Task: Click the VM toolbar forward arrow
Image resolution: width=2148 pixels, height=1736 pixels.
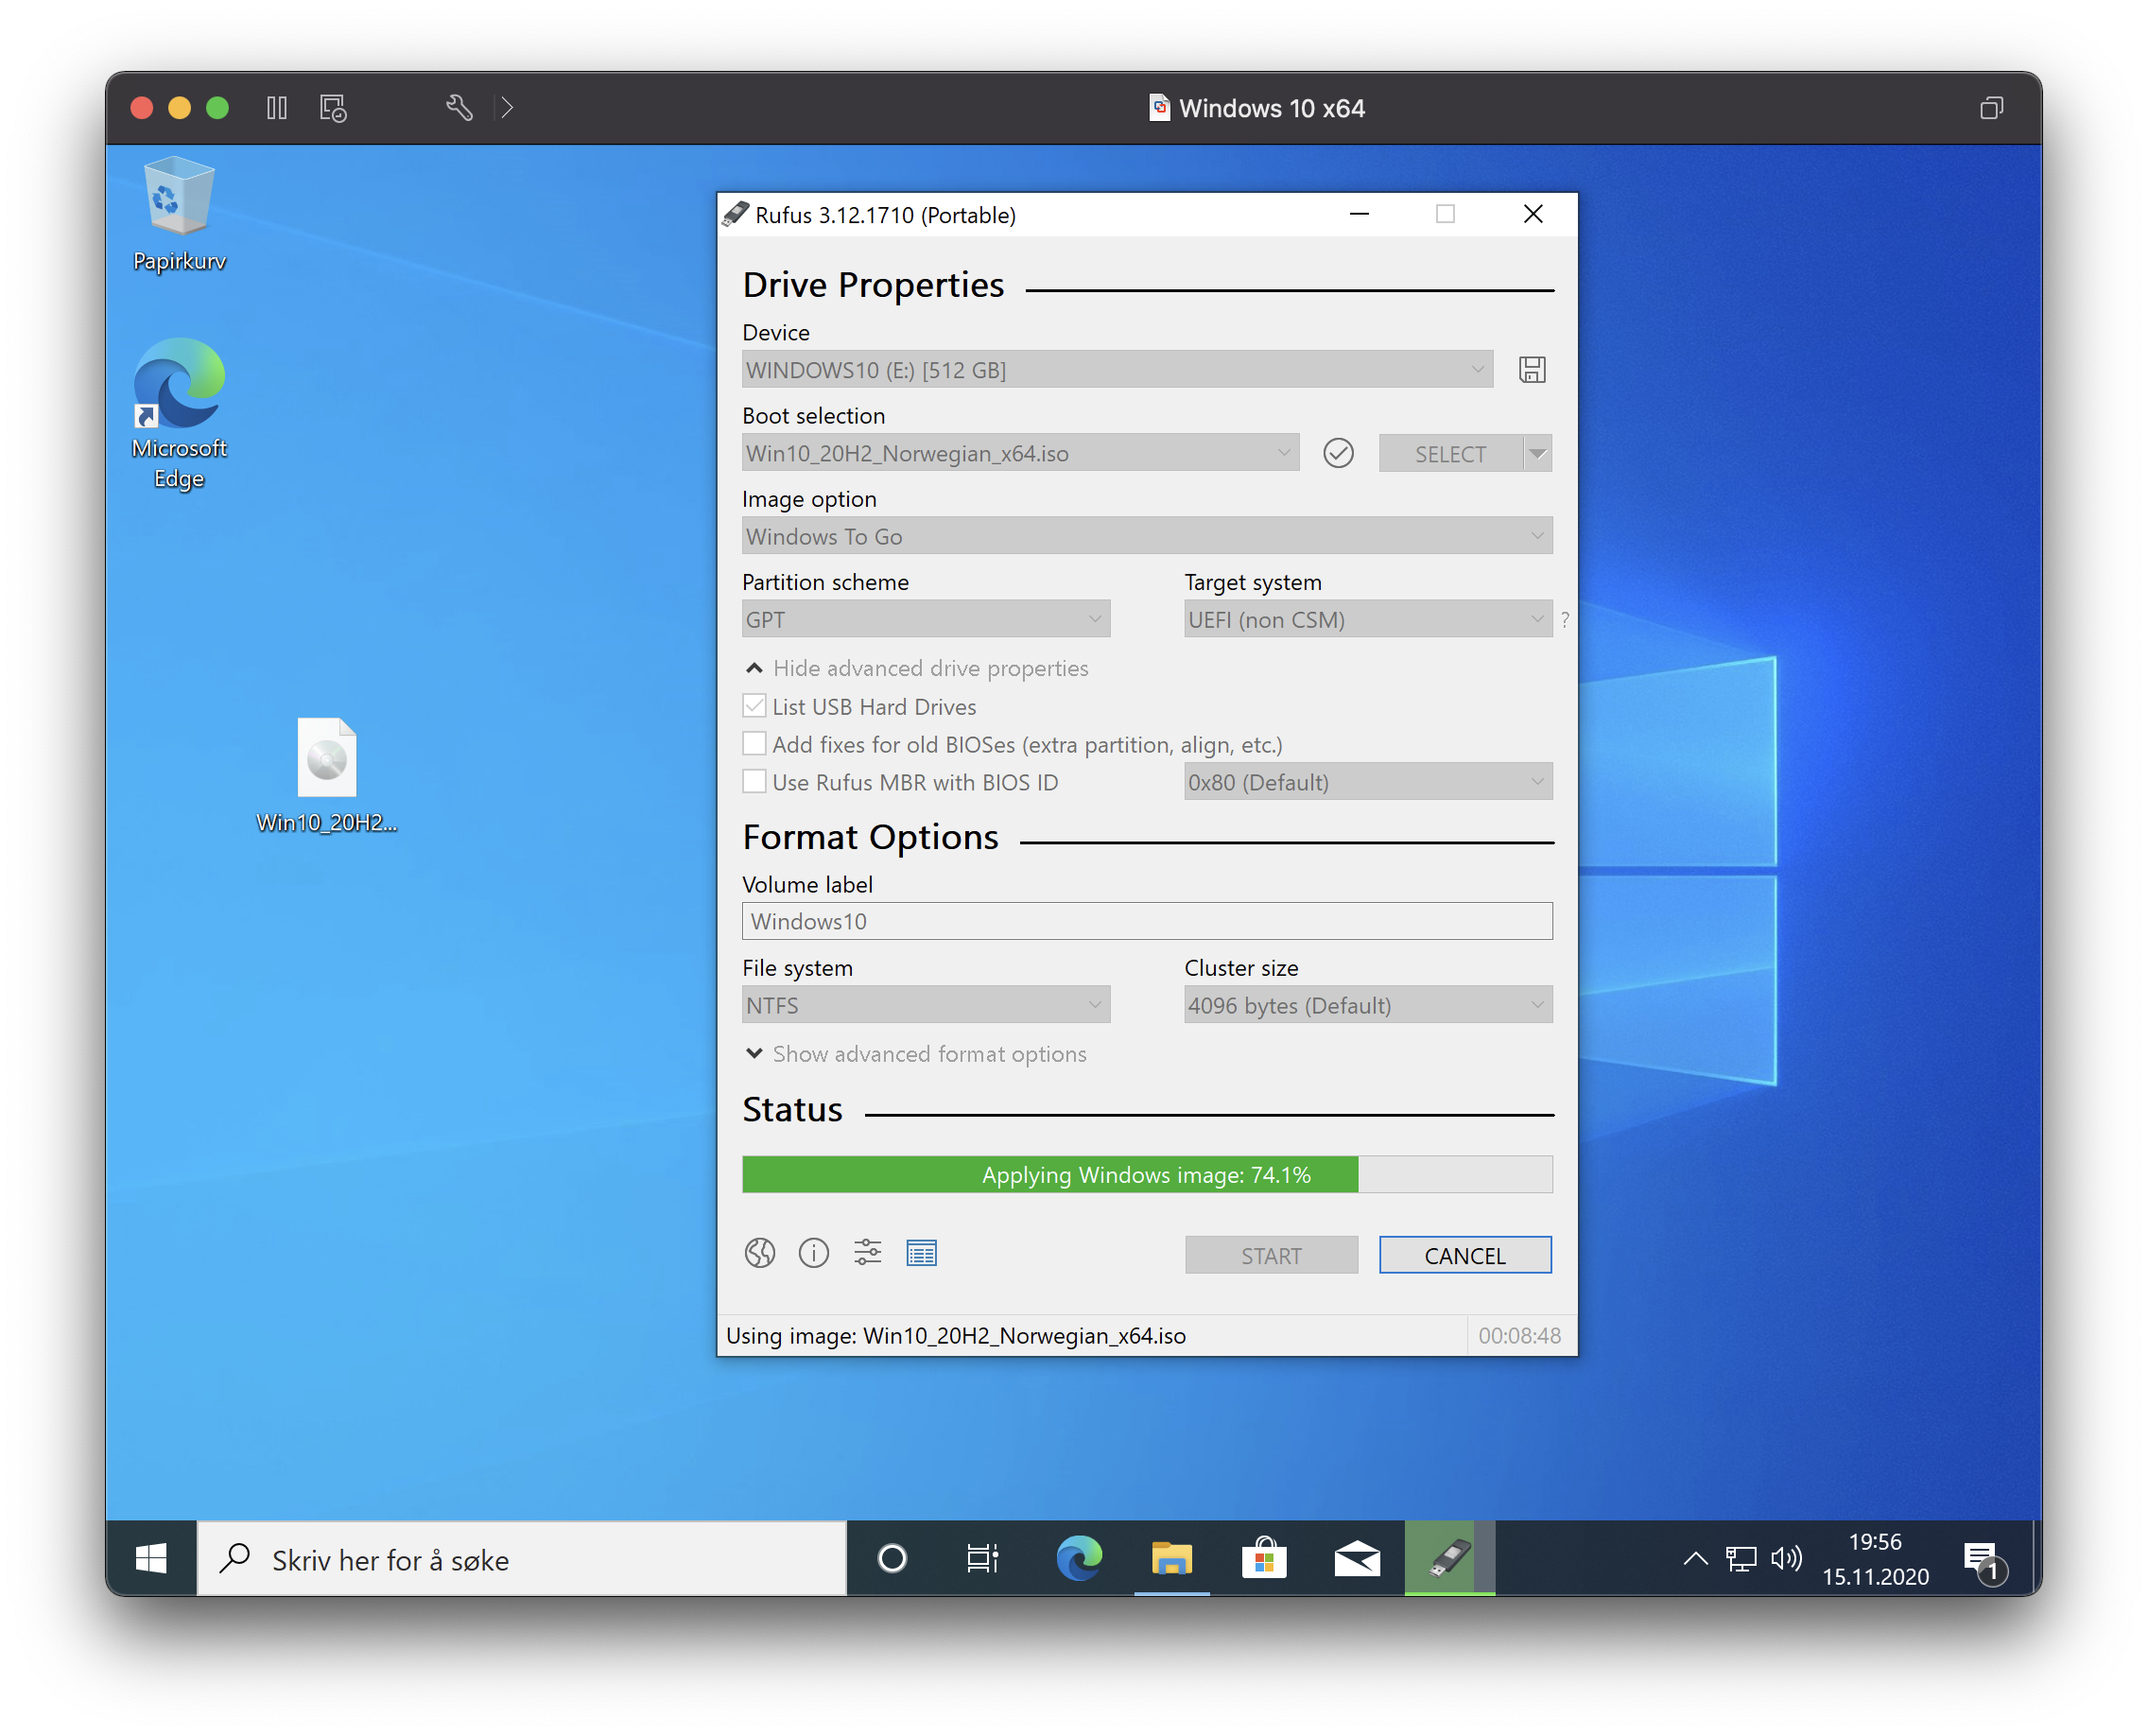Action: 507,107
